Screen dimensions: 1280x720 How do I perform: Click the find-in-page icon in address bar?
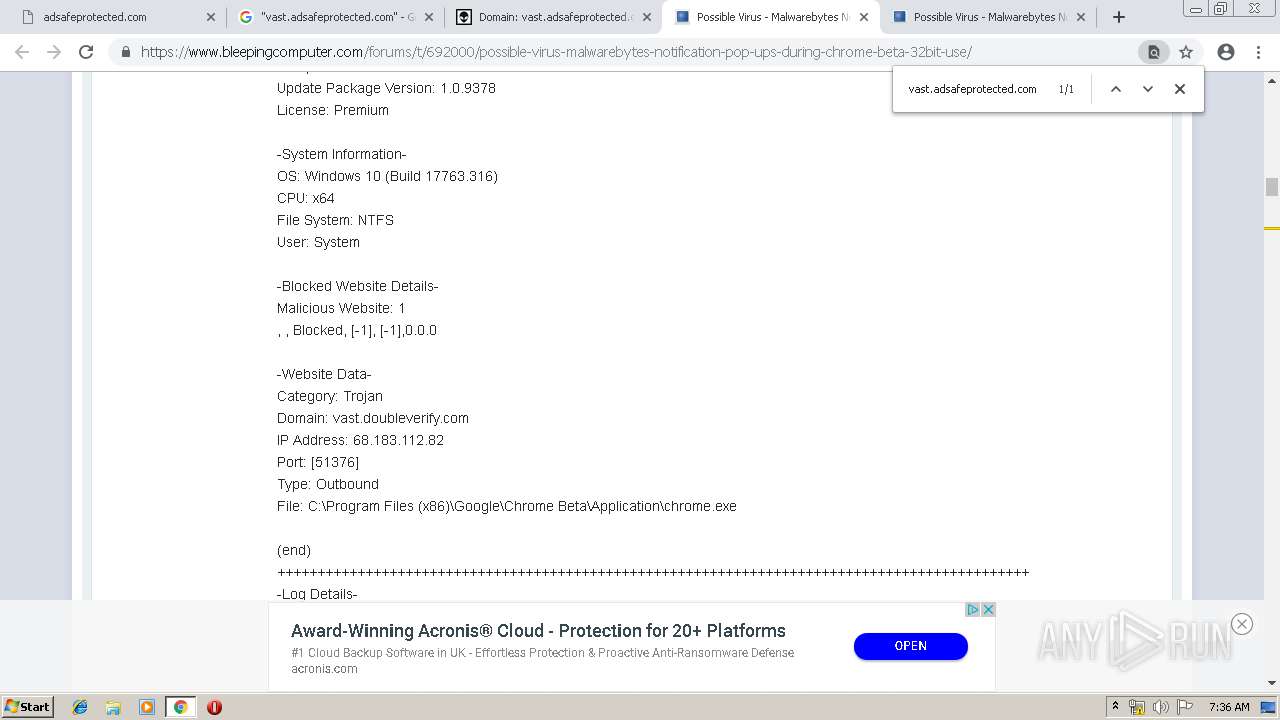[x=1153, y=52]
